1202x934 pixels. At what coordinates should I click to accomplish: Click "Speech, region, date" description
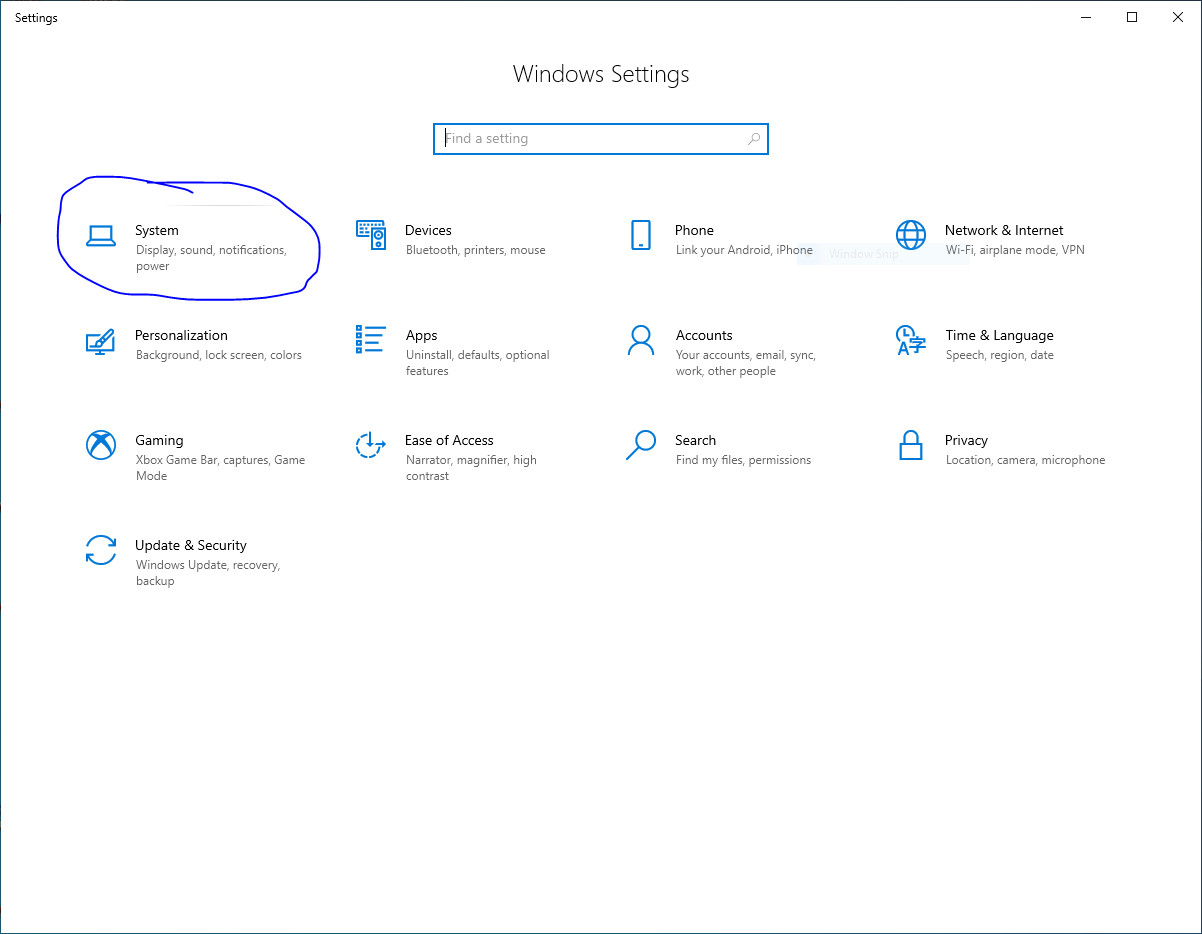pos(1000,355)
